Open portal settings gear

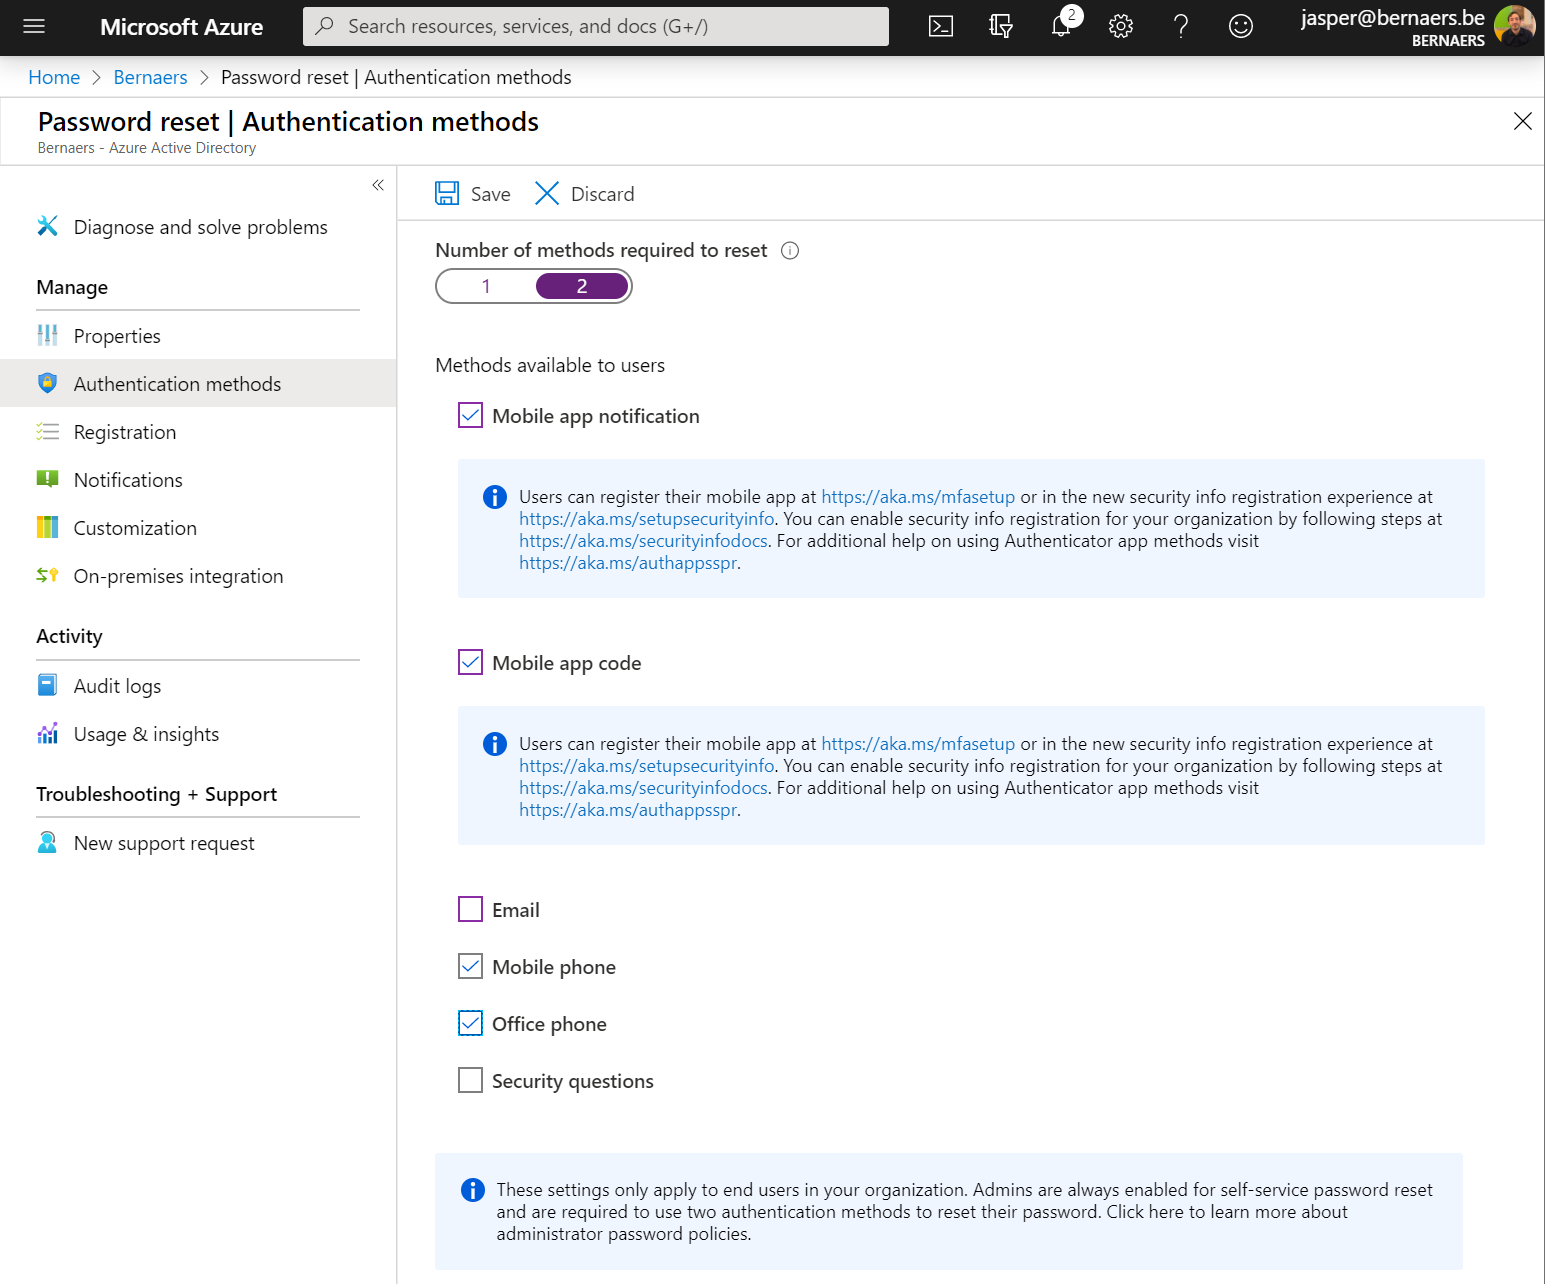pyautogui.click(x=1121, y=27)
